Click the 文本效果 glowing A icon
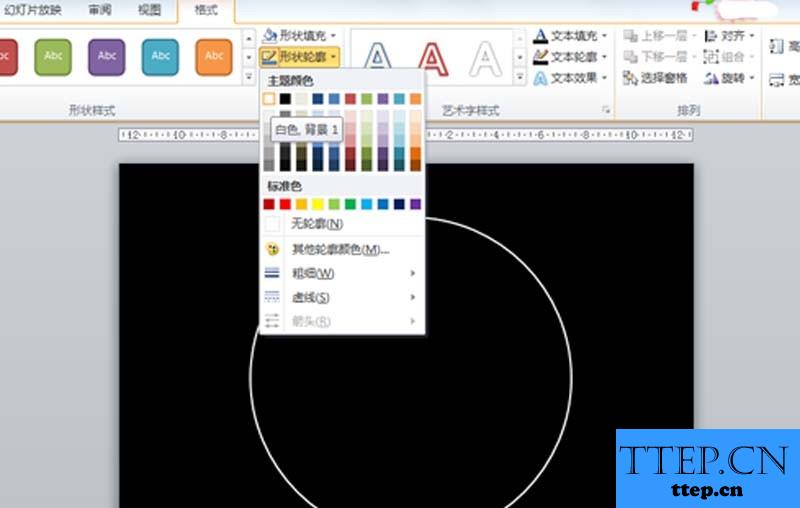Screen dimensions: 800x508 (x=540, y=78)
